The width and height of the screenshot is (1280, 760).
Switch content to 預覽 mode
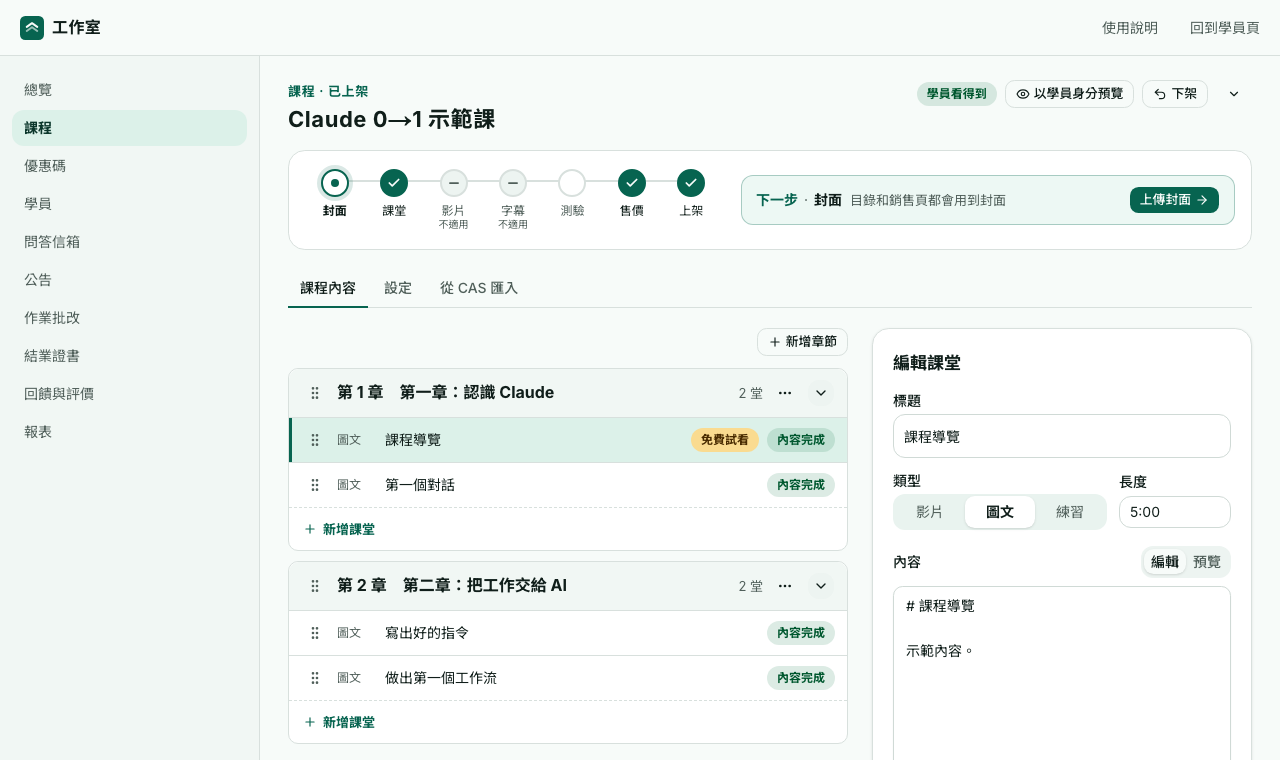click(1207, 562)
